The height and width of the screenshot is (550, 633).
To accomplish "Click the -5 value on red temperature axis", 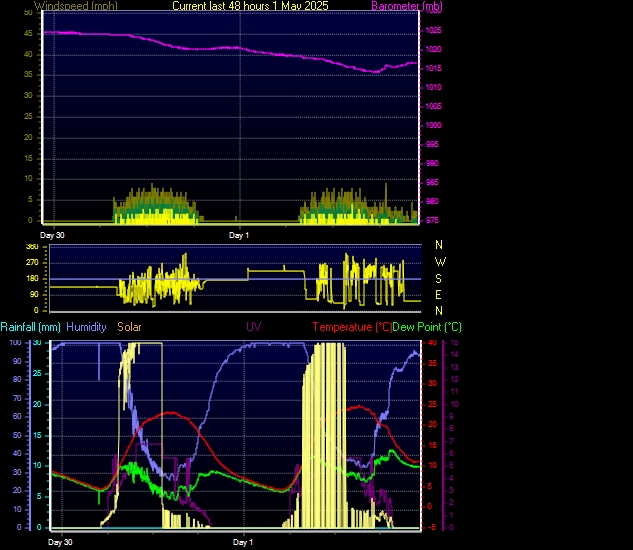I will [432, 527].
